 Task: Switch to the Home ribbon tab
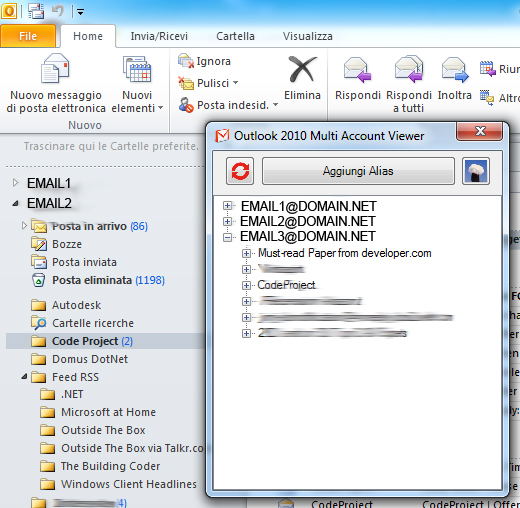coord(88,36)
